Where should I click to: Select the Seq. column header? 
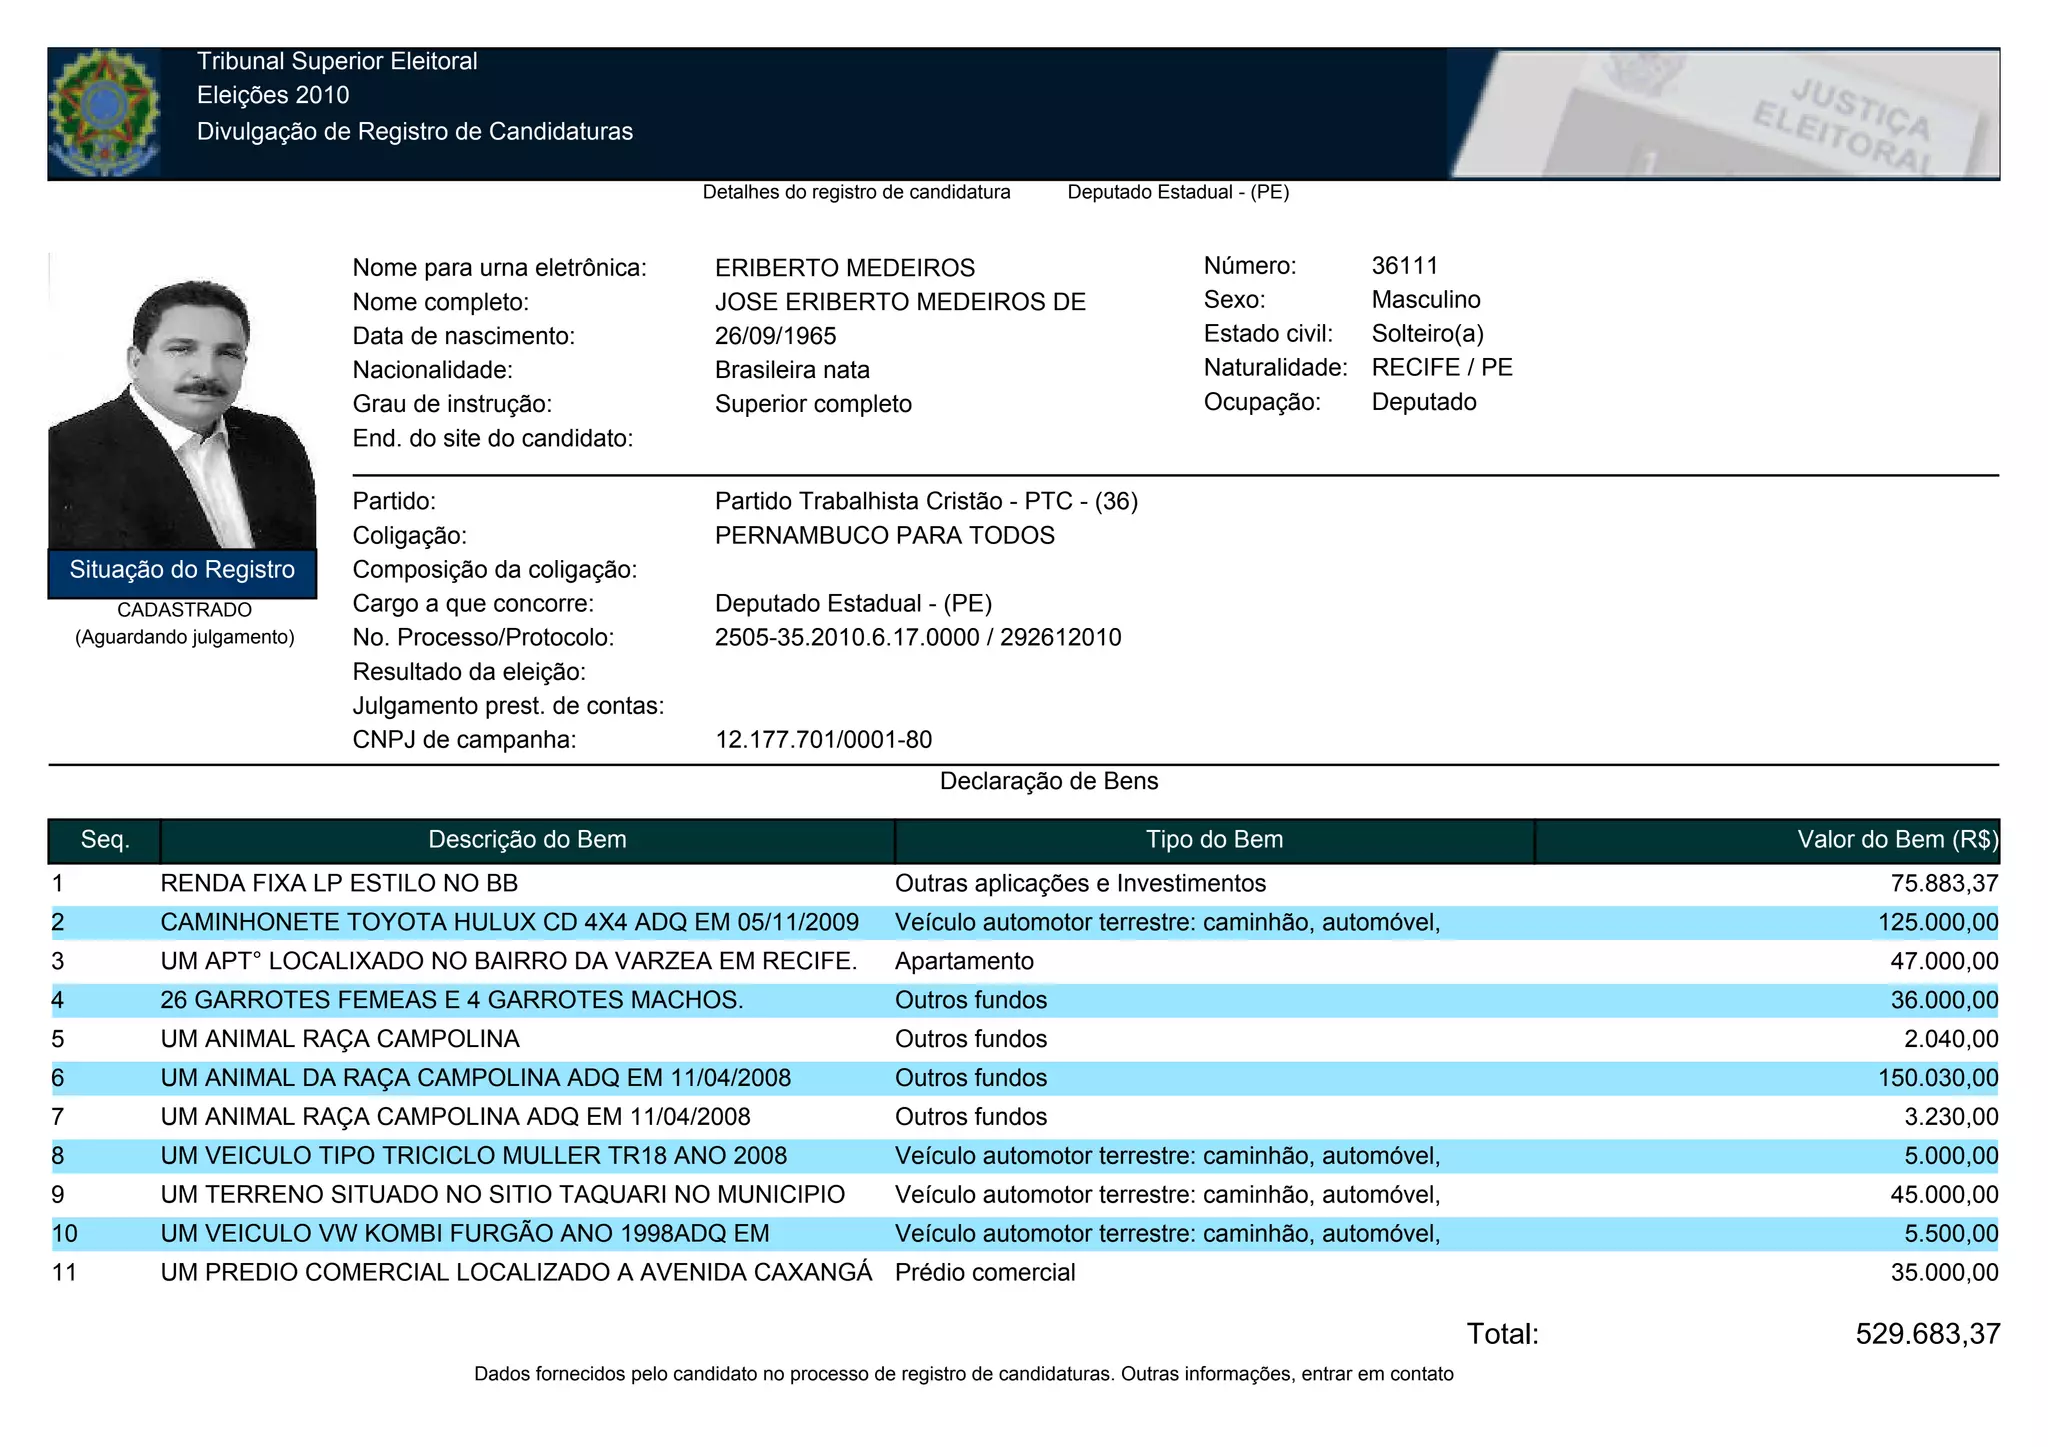pos(105,840)
